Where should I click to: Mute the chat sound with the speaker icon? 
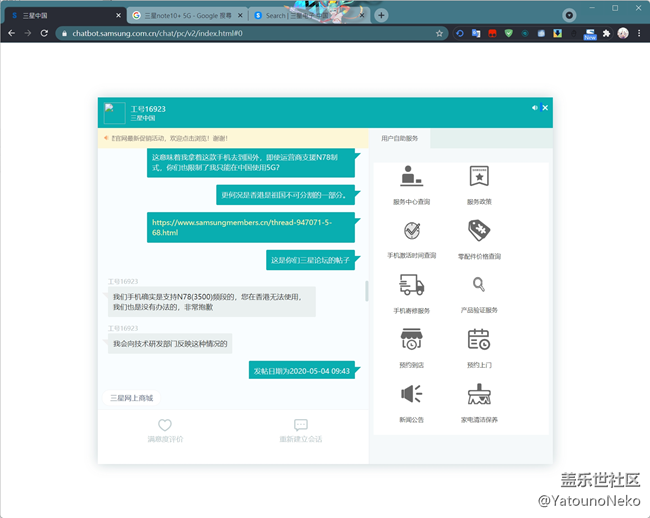(x=534, y=108)
